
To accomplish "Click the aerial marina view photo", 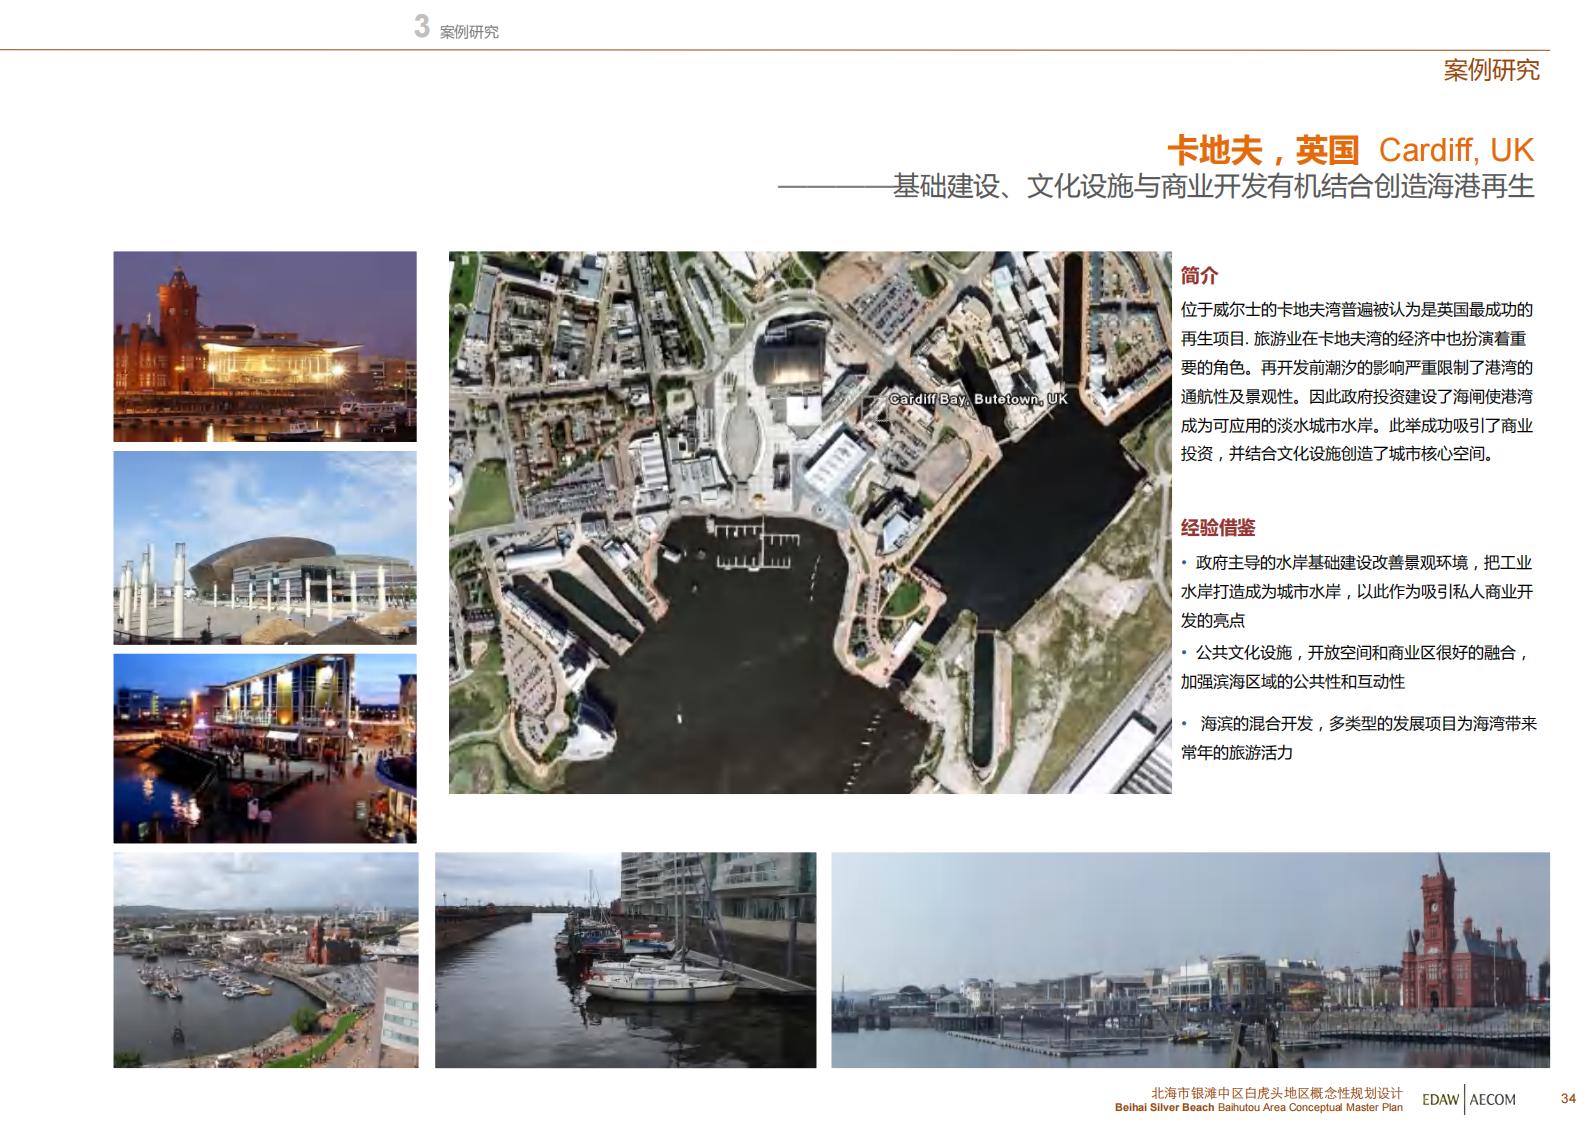I will (x=266, y=960).
